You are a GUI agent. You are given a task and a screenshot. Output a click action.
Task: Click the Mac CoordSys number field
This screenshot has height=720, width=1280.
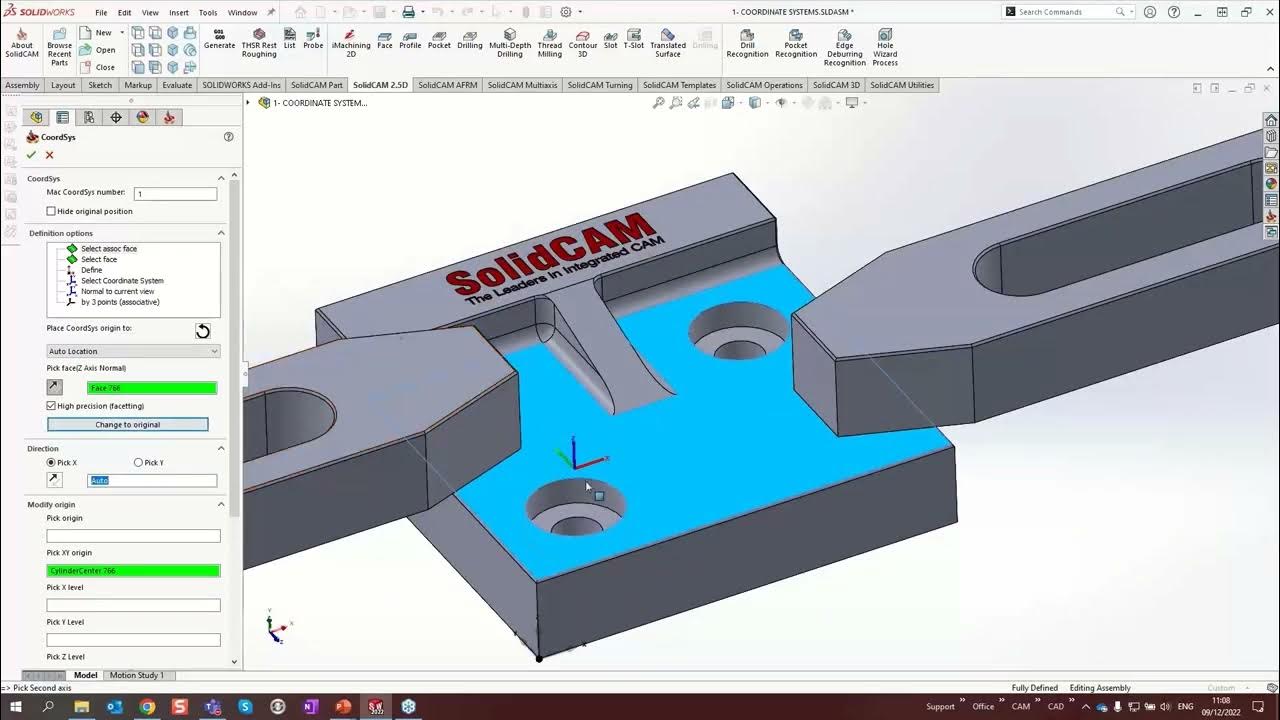click(175, 194)
